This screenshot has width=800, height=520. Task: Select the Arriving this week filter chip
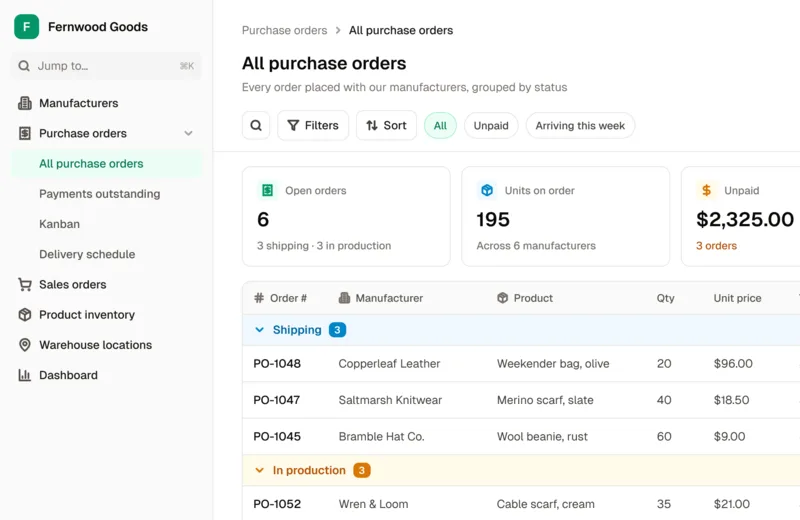tap(580, 126)
